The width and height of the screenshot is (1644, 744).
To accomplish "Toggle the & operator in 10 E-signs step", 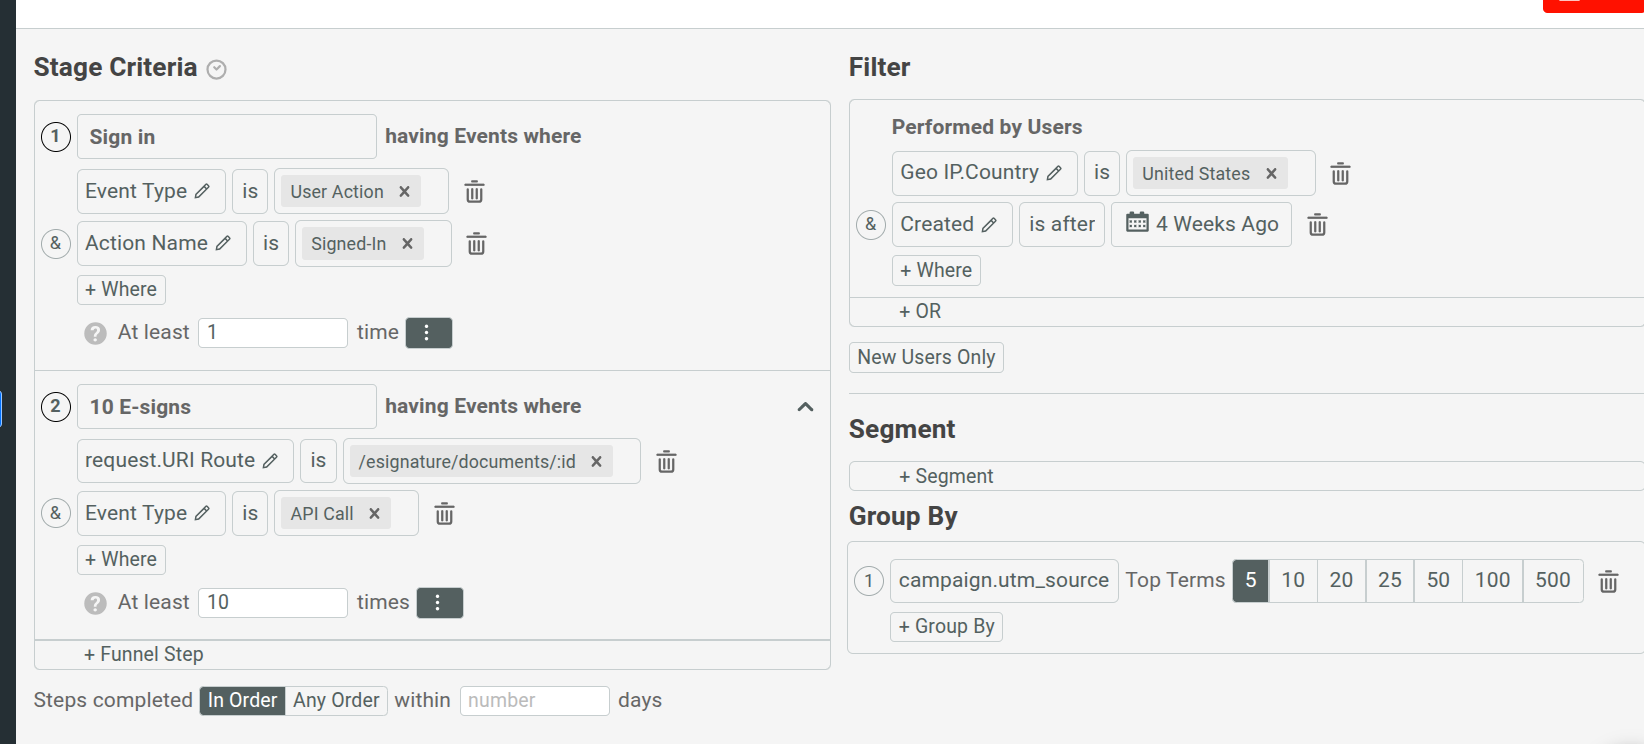I will coord(55,513).
